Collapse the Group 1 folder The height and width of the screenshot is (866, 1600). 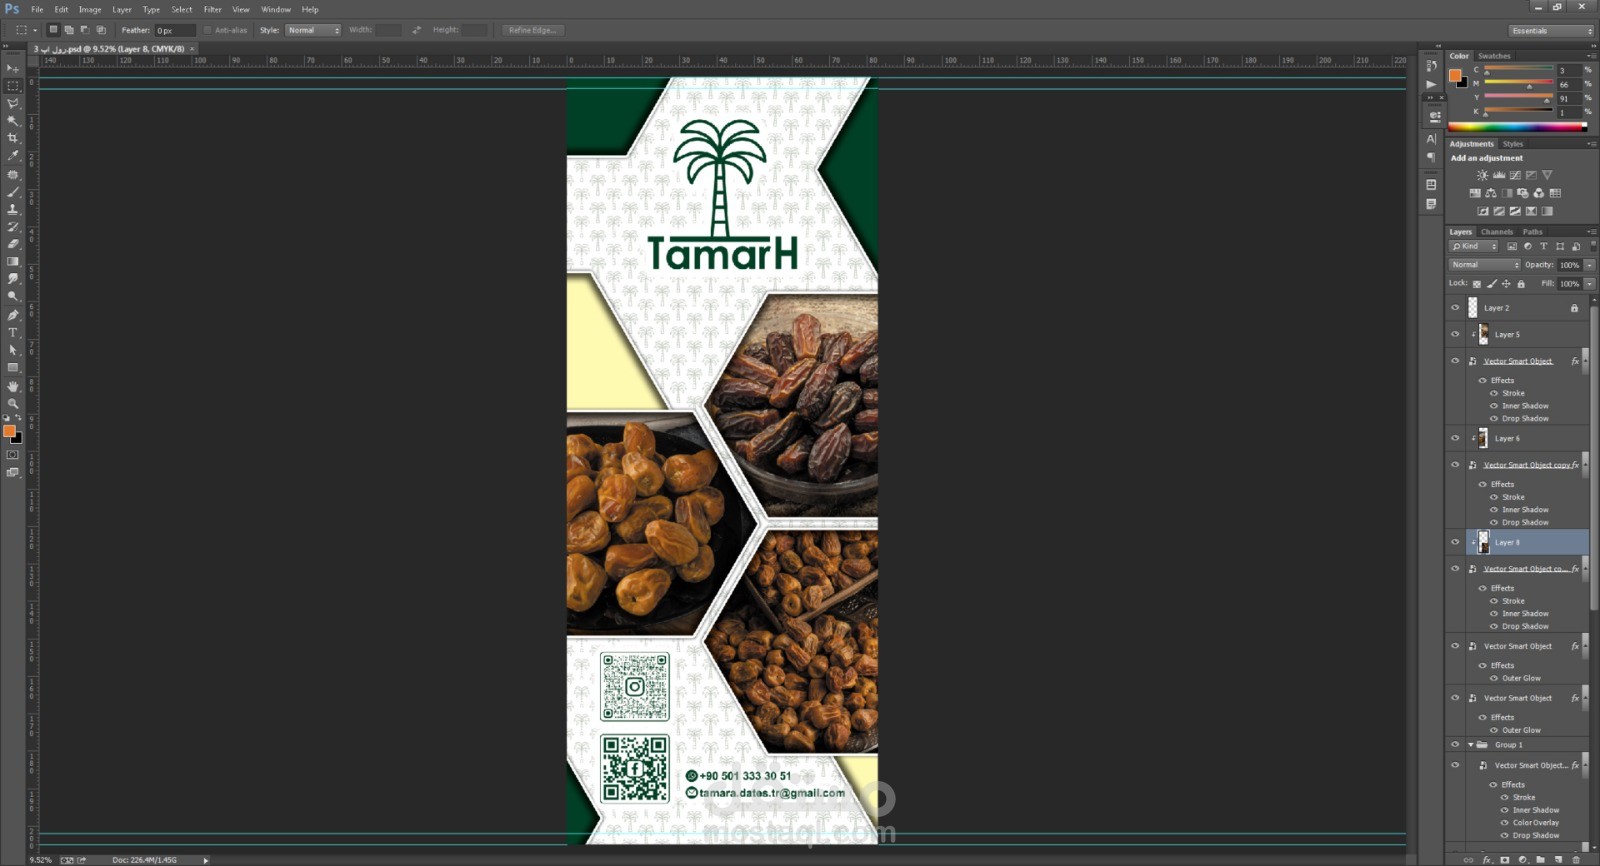coord(1471,745)
